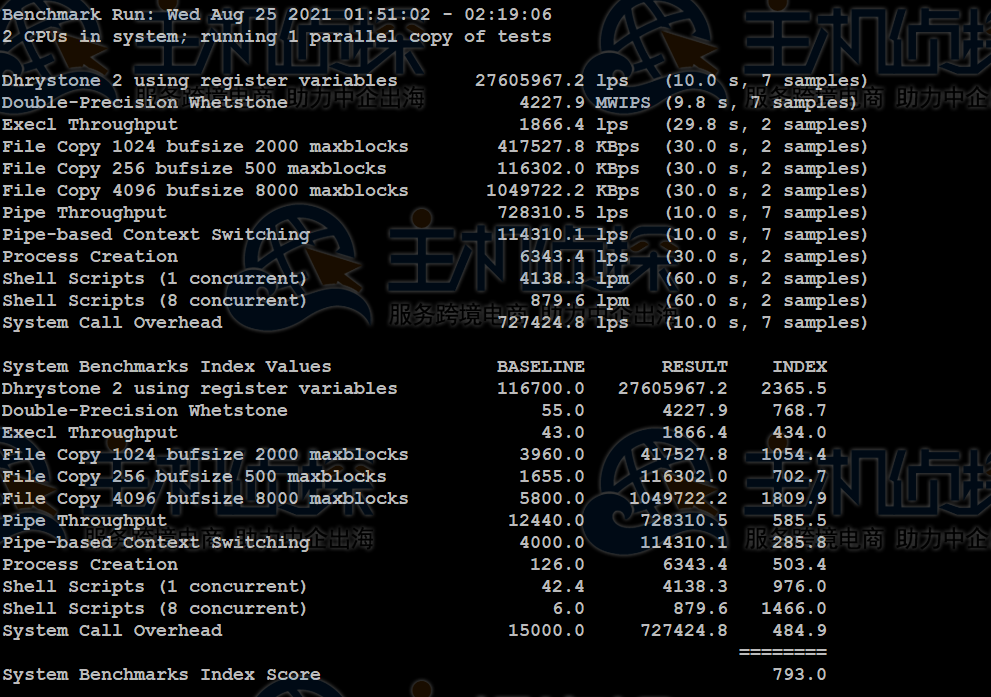Viewport: 991px width, 697px height.
Task: Select result 6343.4 in index table
Action: [695, 565]
